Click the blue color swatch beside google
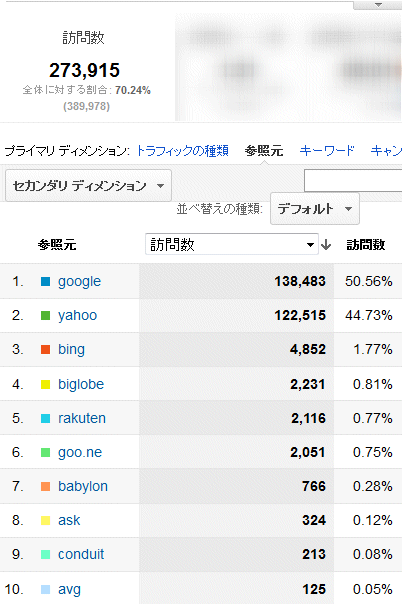This screenshot has height=604, width=402. coord(45,282)
